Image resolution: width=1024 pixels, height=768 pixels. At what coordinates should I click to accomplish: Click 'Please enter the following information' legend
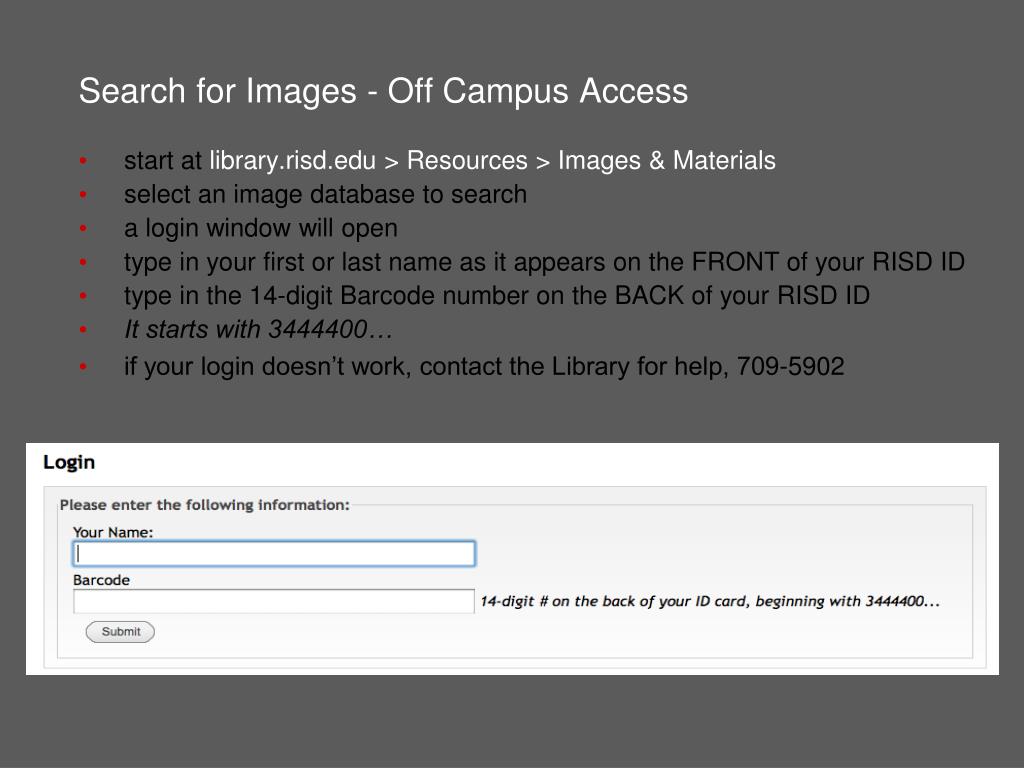point(205,505)
